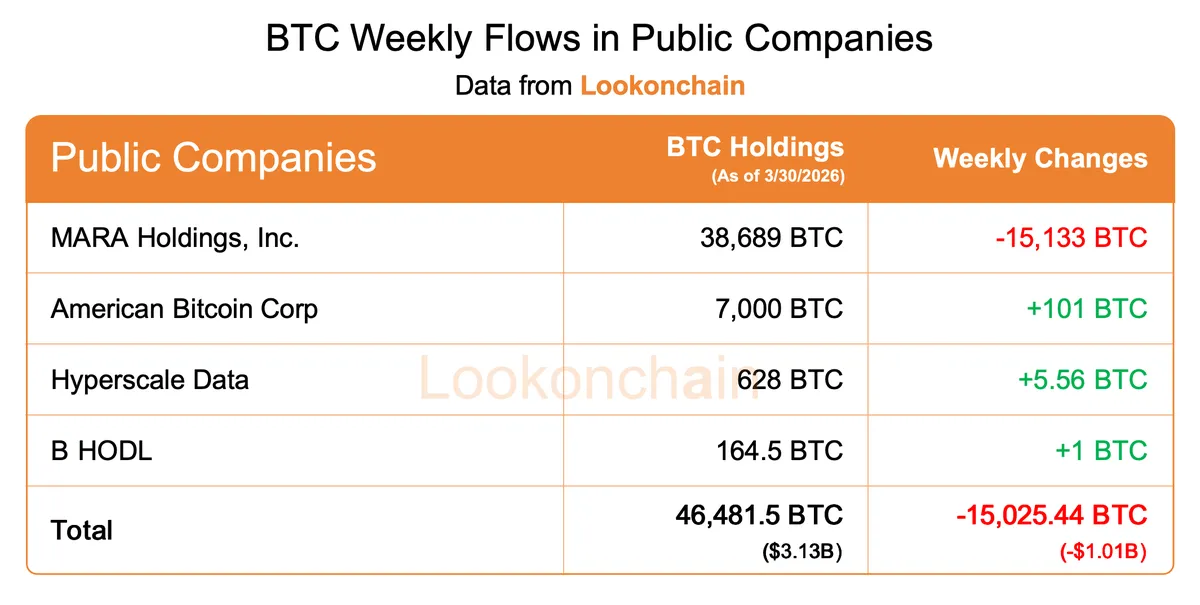Click the green +101 BTC weekly change

[x=1086, y=308]
